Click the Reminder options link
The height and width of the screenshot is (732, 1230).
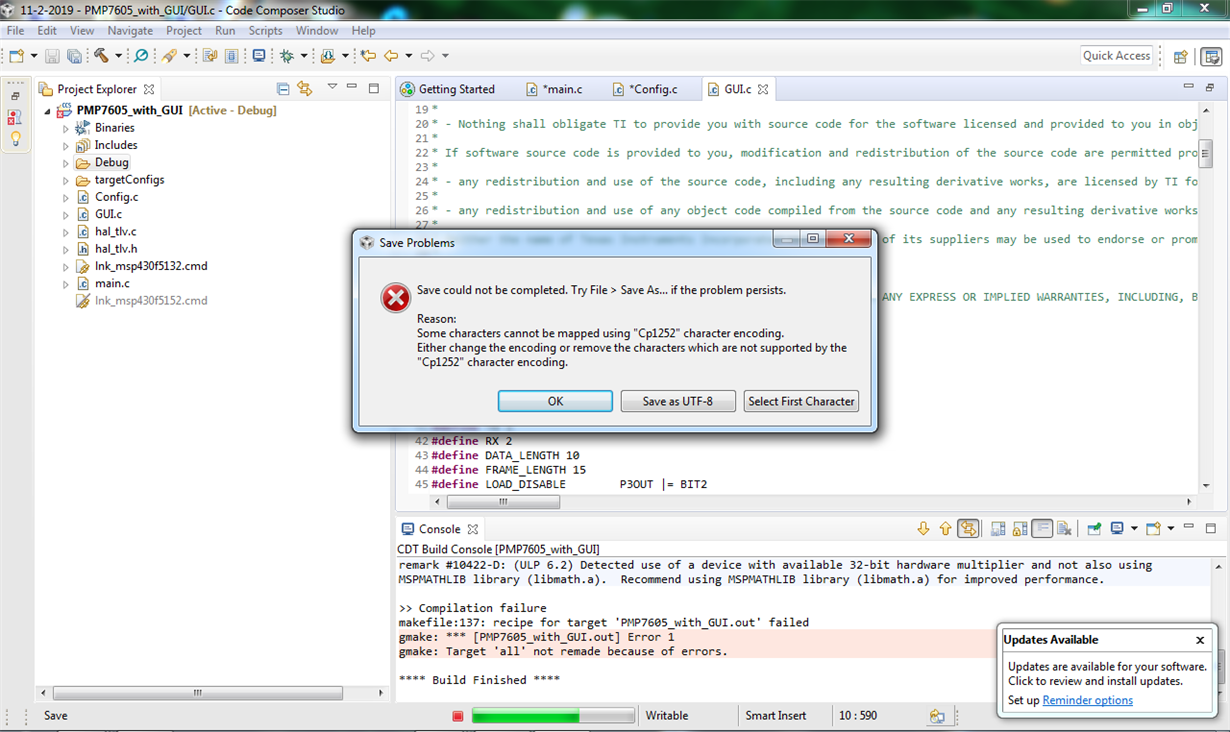coord(1087,700)
